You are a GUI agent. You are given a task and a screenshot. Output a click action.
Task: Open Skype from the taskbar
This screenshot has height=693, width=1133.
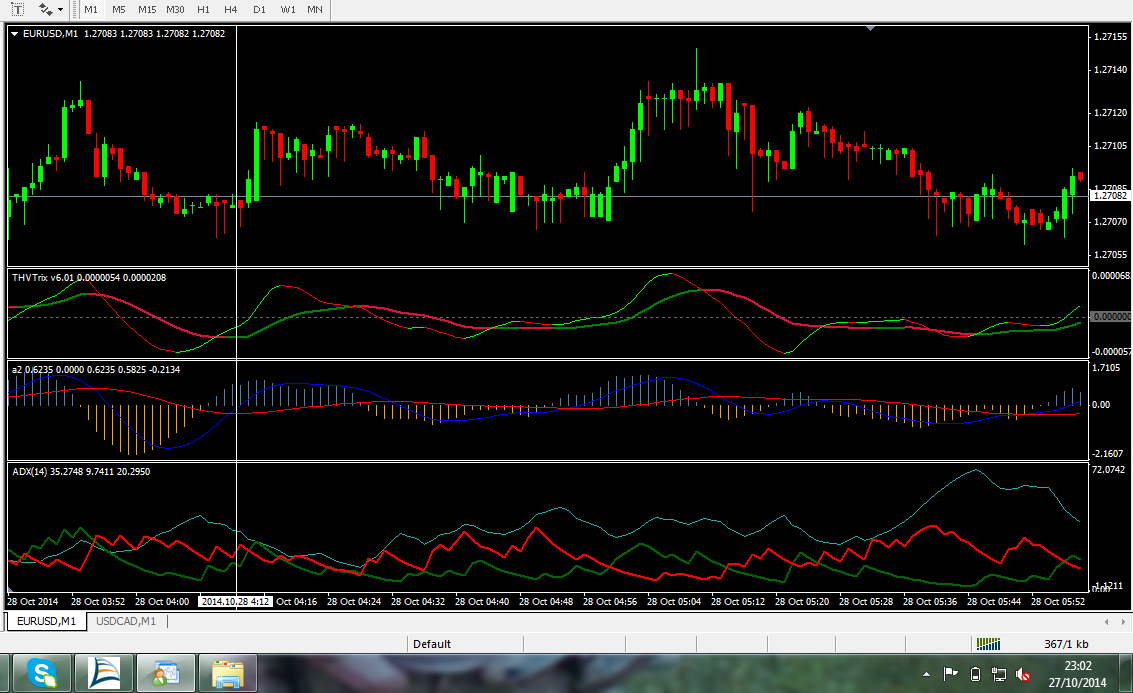coord(41,673)
